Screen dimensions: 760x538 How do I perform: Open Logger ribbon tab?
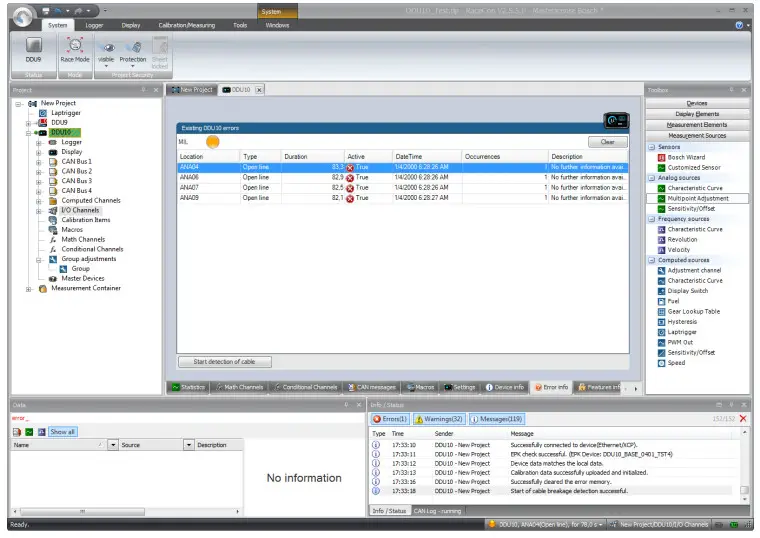click(94, 25)
